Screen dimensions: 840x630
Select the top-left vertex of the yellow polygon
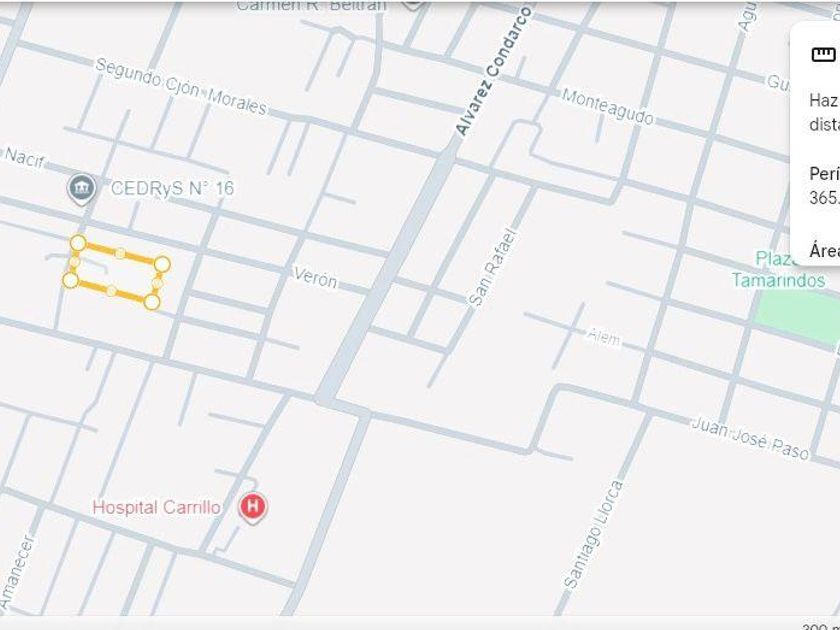[78, 243]
